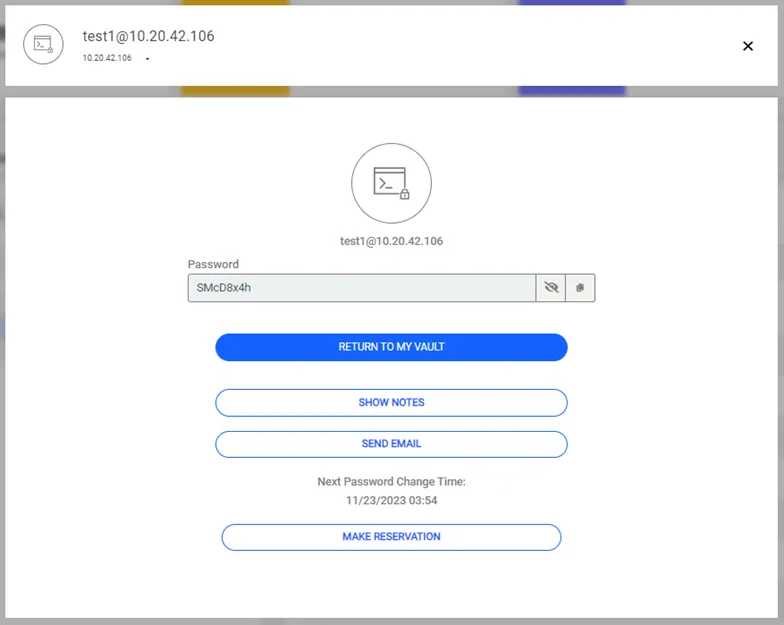Click the SEND EMAIL button
784x625 pixels.
[x=391, y=444]
